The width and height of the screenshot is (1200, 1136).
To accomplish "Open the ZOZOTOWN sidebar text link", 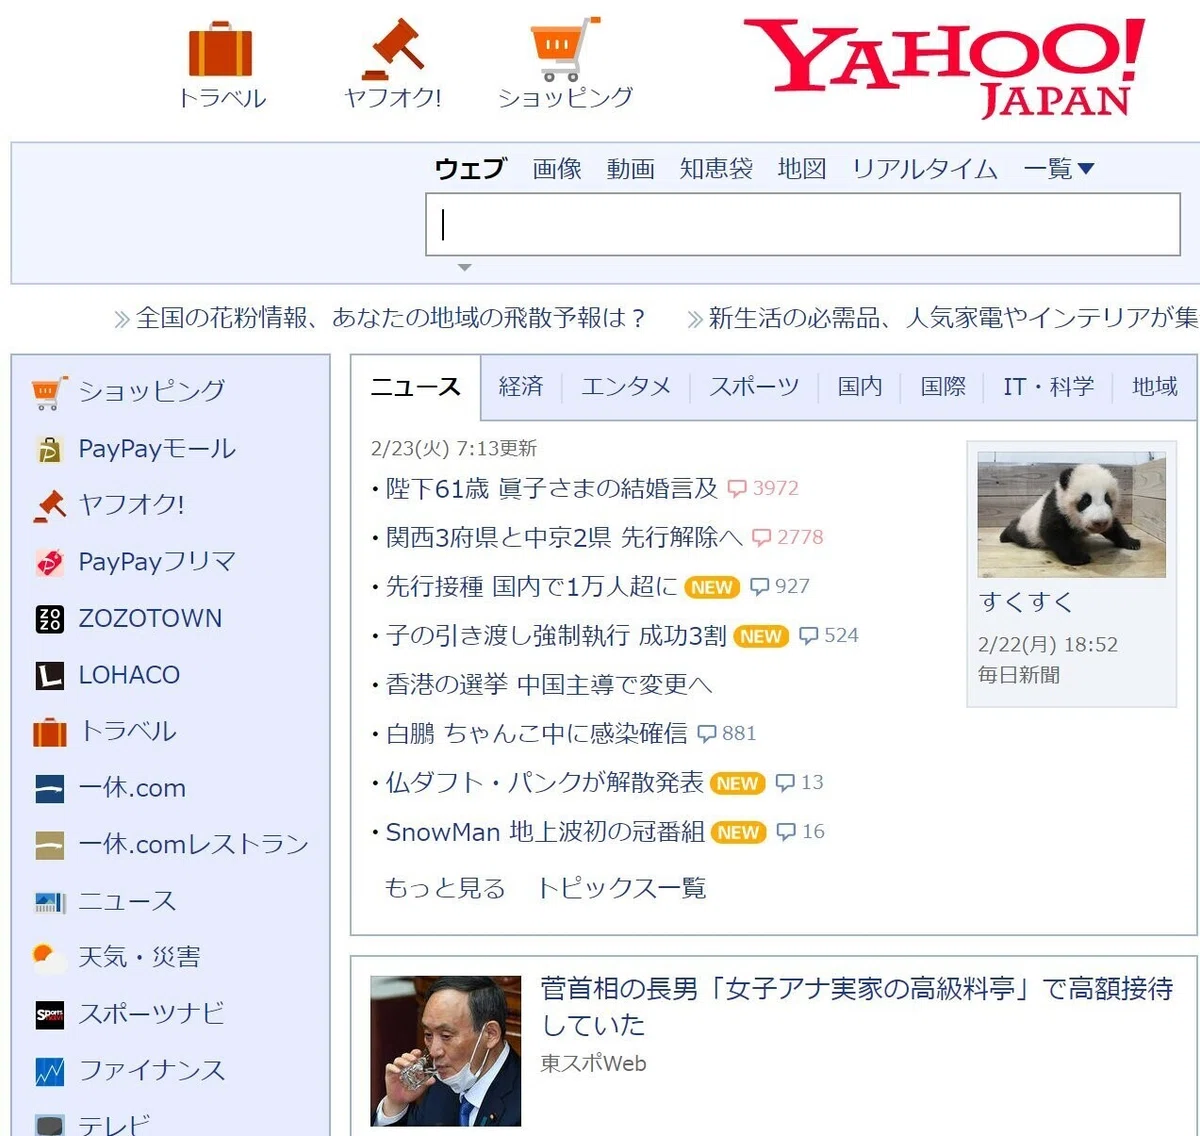I will click(151, 619).
